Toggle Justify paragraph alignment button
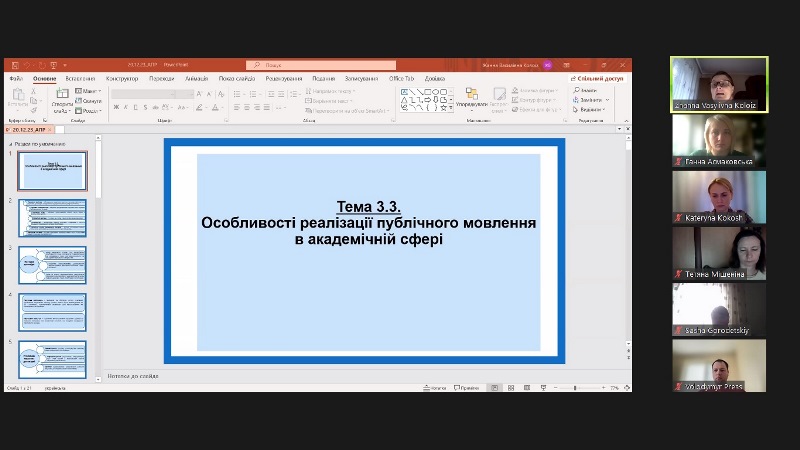 click(266, 107)
